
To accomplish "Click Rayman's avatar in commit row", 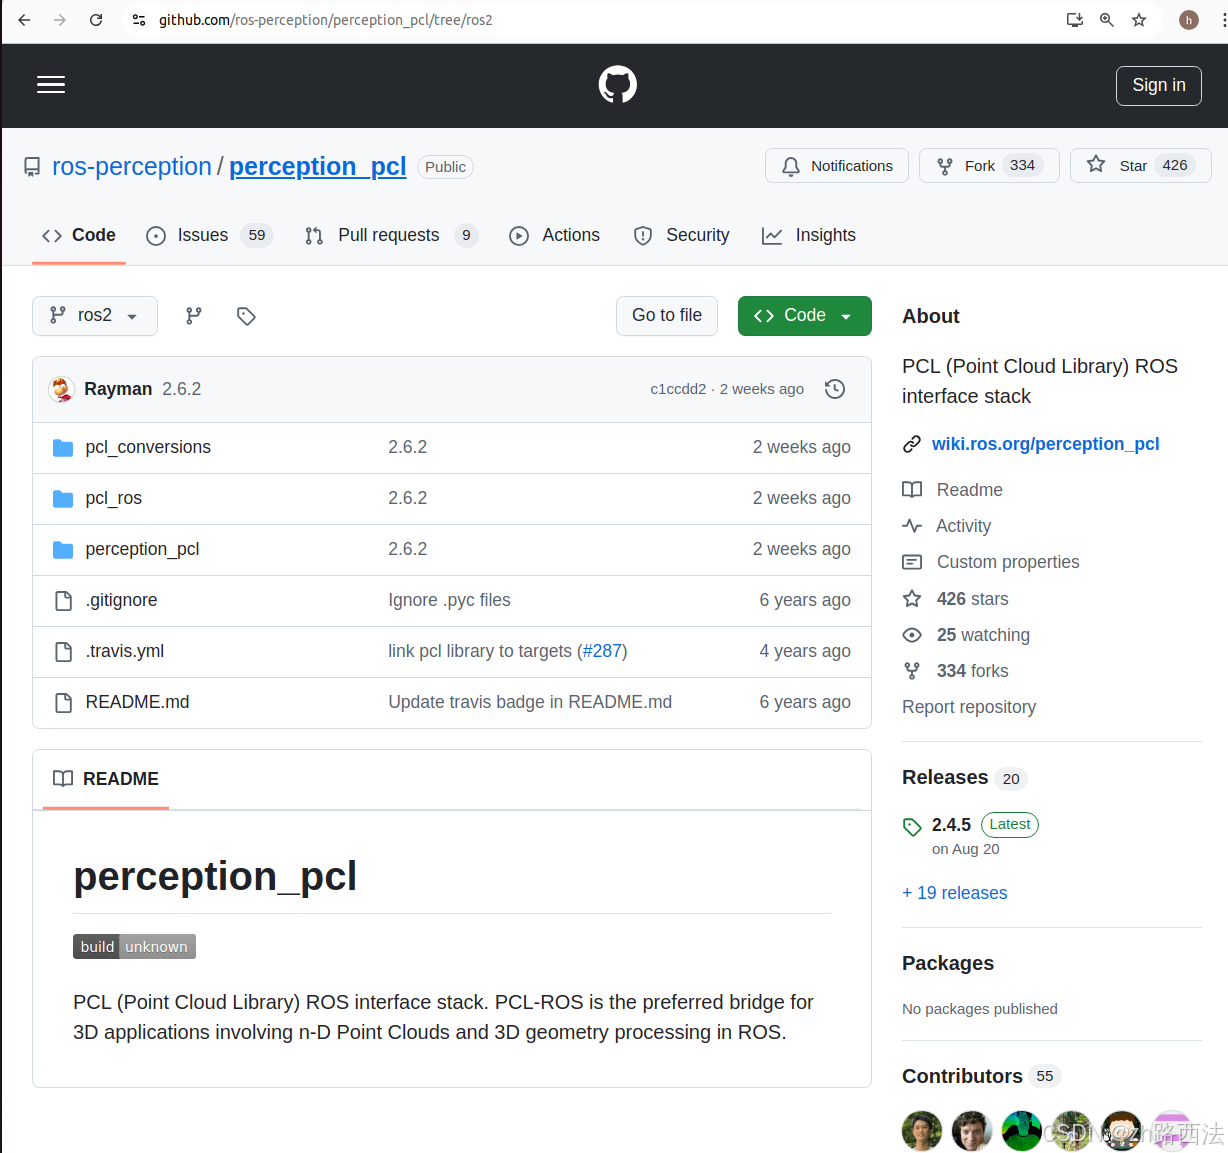I will click(62, 389).
